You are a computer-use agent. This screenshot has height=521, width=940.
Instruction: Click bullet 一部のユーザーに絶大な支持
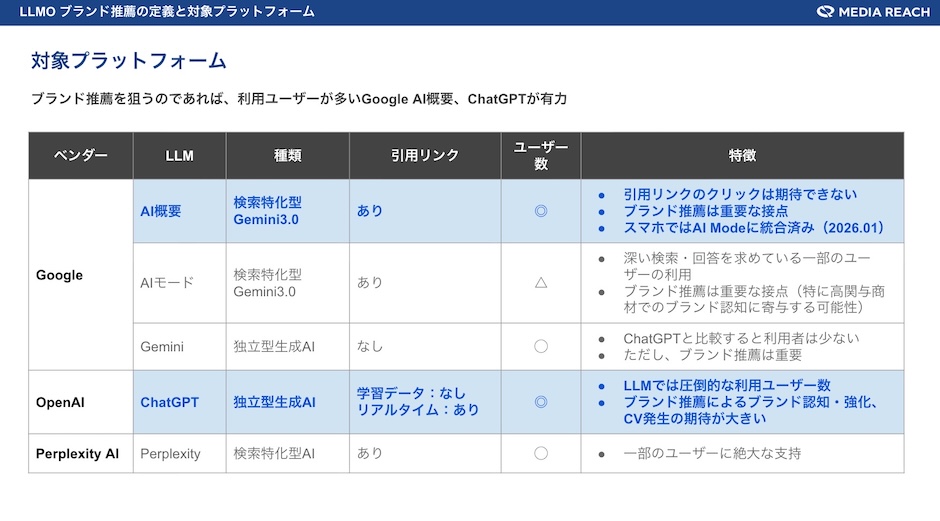pyautogui.click(x=712, y=453)
